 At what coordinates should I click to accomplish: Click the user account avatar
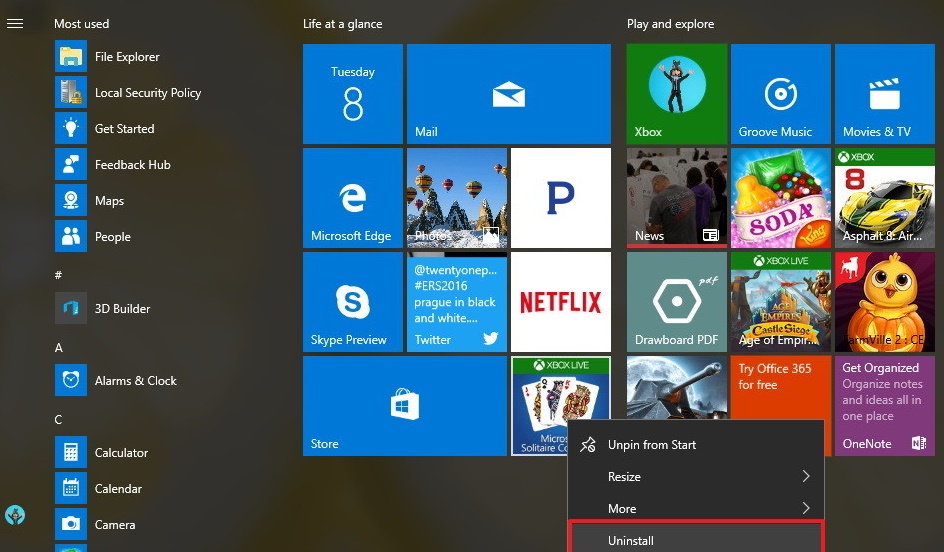pos(15,515)
